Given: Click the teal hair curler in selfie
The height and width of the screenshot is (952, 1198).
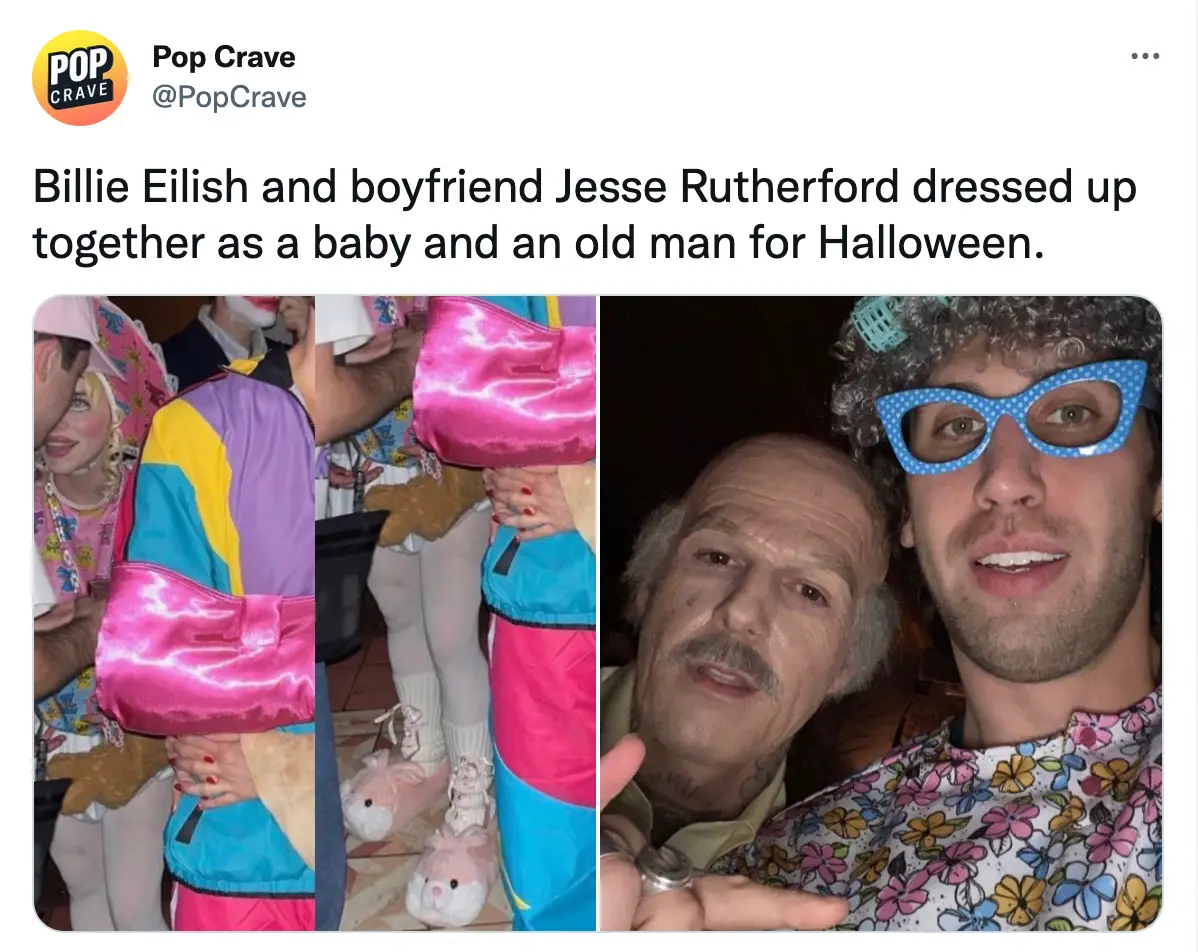Looking at the screenshot, I should point(880,324).
